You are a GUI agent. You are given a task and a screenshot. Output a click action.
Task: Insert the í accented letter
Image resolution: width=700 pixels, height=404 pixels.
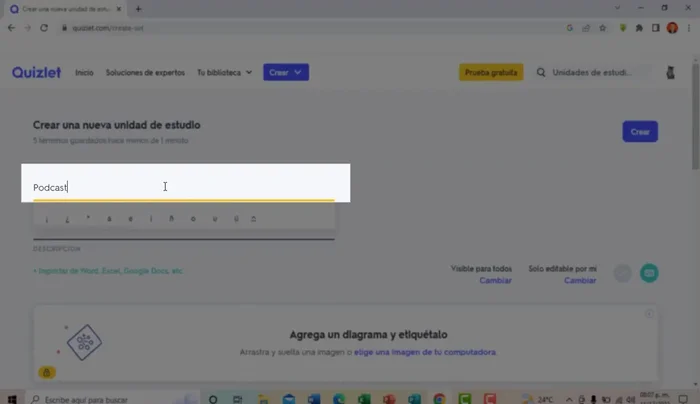[151, 219]
